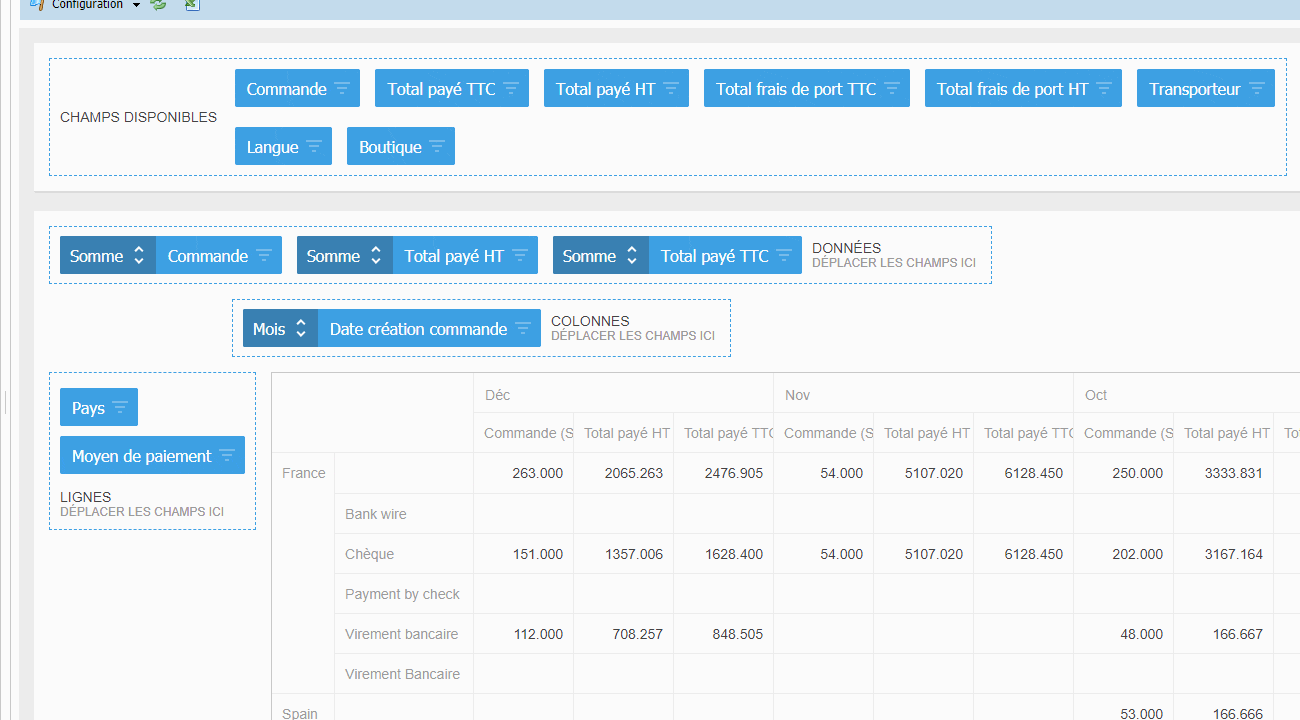Click the France row header
1300x720 pixels.
[x=303, y=473]
